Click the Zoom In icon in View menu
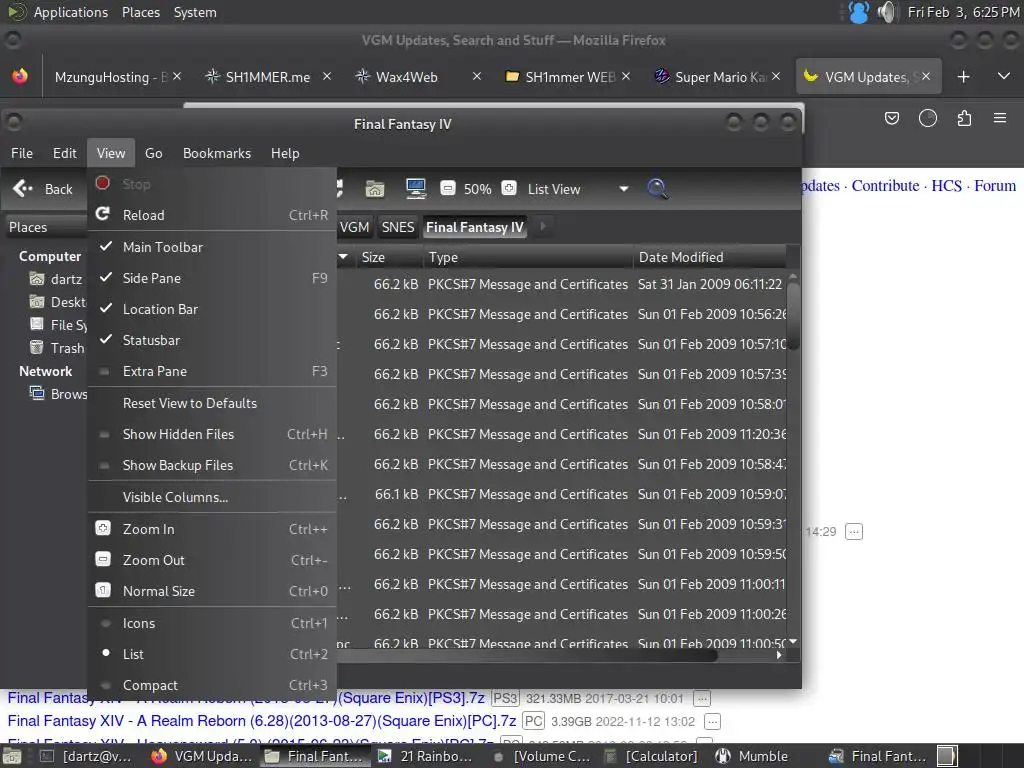Screen dimensions: 1024x768 (103, 528)
